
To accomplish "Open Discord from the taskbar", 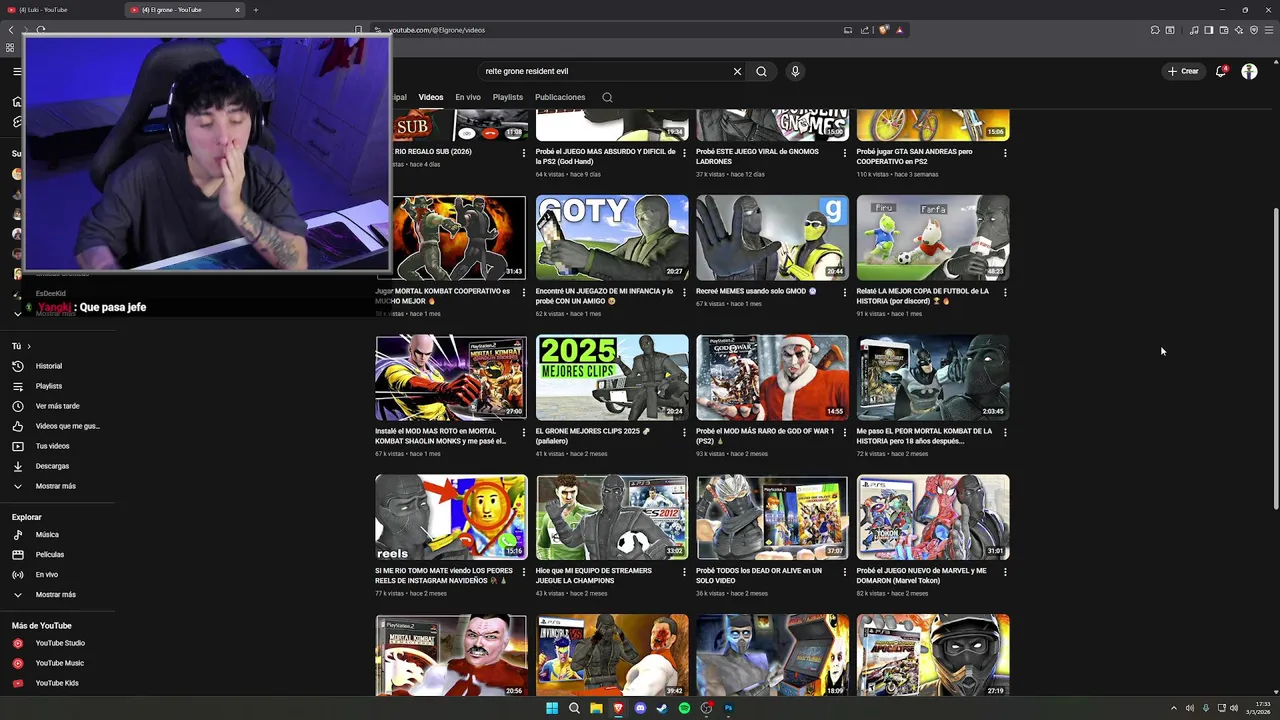I will pos(640,708).
